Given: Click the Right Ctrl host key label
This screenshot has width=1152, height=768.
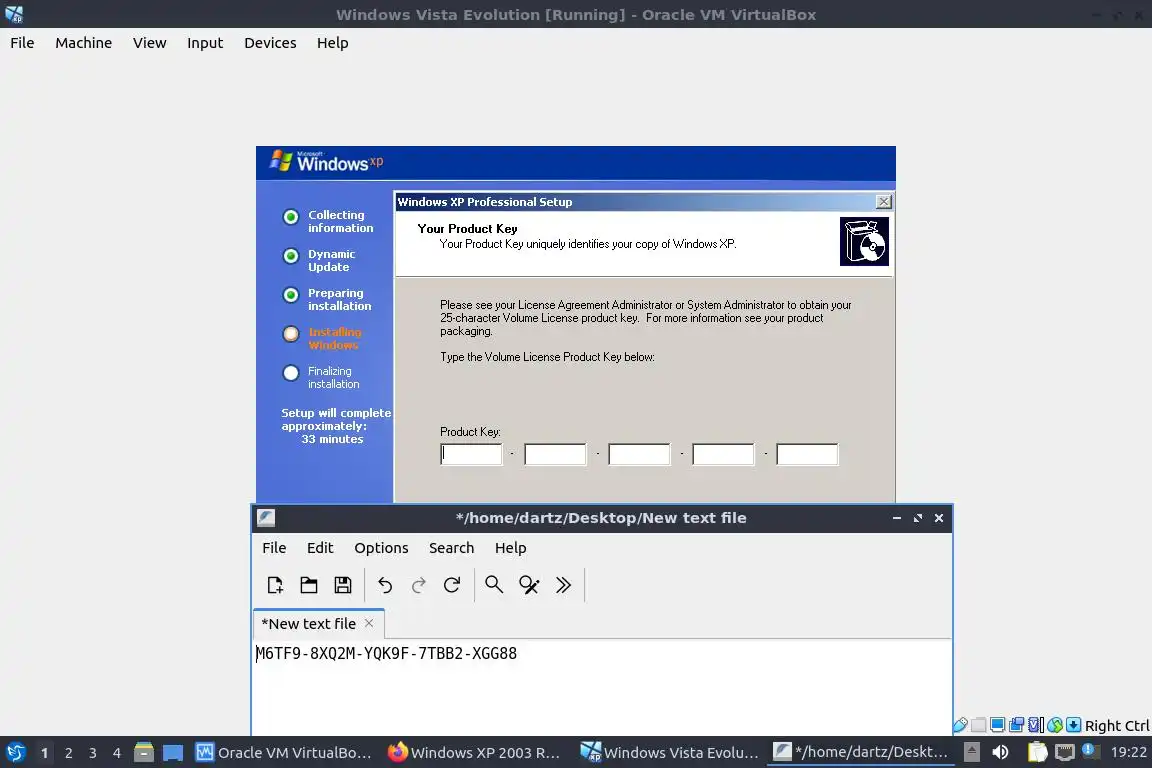Looking at the screenshot, I should pos(1117,726).
